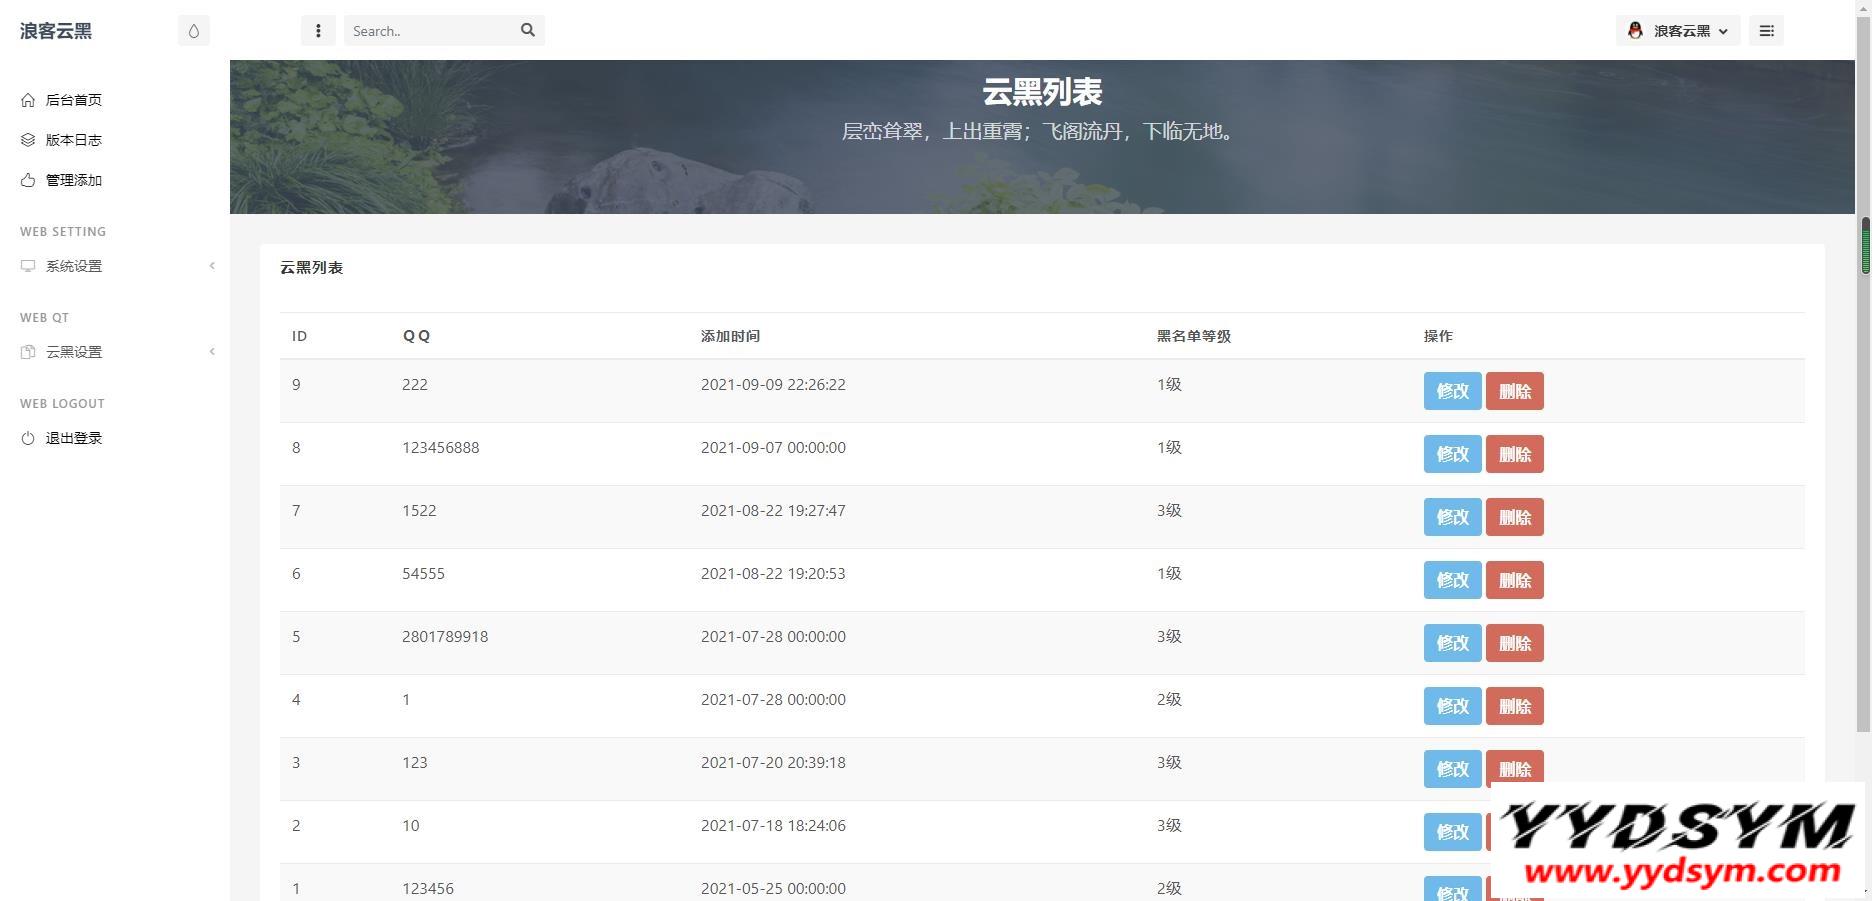Click the page vertical scrollbar thumb
The image size is (1872, 901).
pyautogui.click(x=1864, y=245)
